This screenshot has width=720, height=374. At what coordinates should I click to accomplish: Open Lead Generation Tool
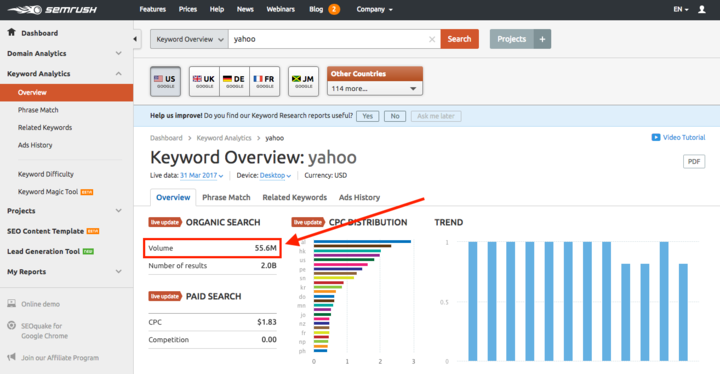coord(43,251)
